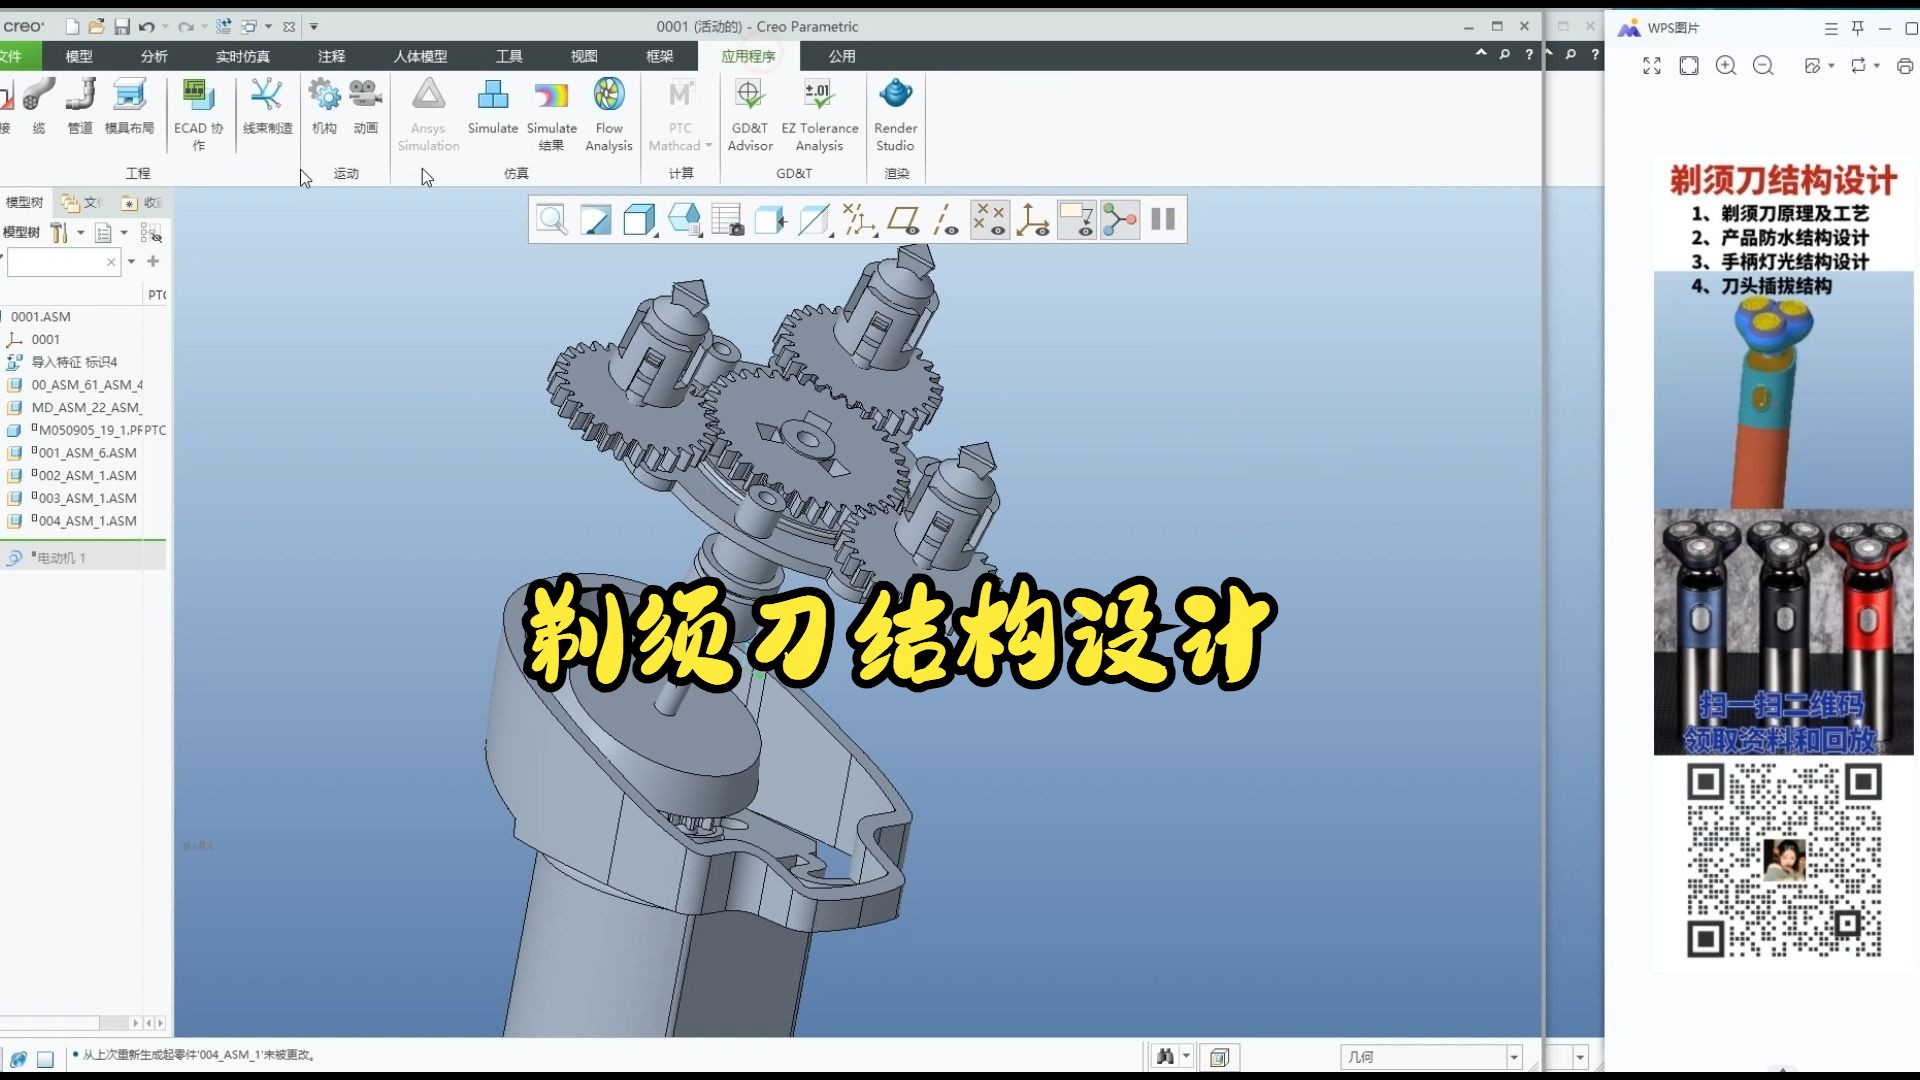1920x1080 pixels.
Task: Open the 机构 mechanism application
Action: click(x=324, y=106)
